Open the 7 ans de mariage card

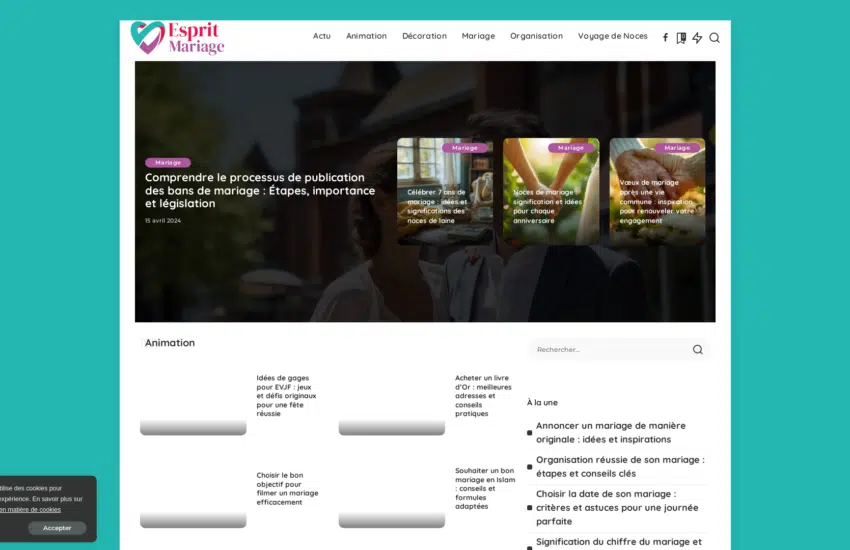coord(438,206)
